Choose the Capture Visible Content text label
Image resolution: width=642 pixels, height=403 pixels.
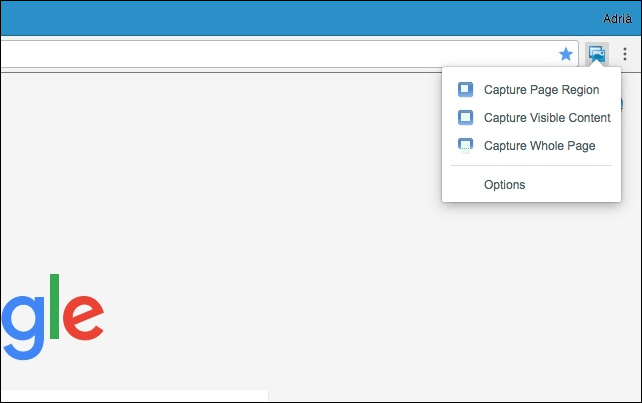547,117
